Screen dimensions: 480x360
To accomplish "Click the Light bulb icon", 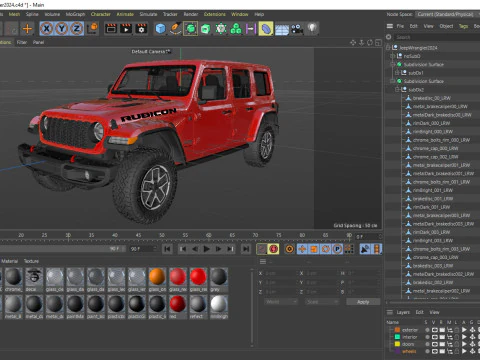I will point(312,28).
